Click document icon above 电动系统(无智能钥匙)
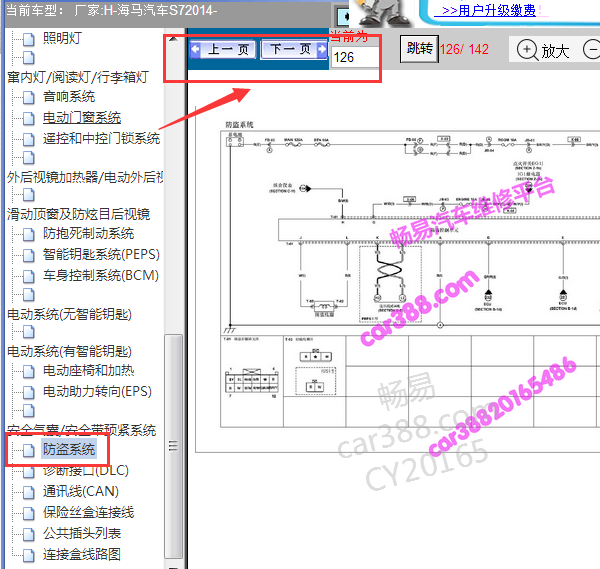This screenshot has width=600, height=569. 28,294
